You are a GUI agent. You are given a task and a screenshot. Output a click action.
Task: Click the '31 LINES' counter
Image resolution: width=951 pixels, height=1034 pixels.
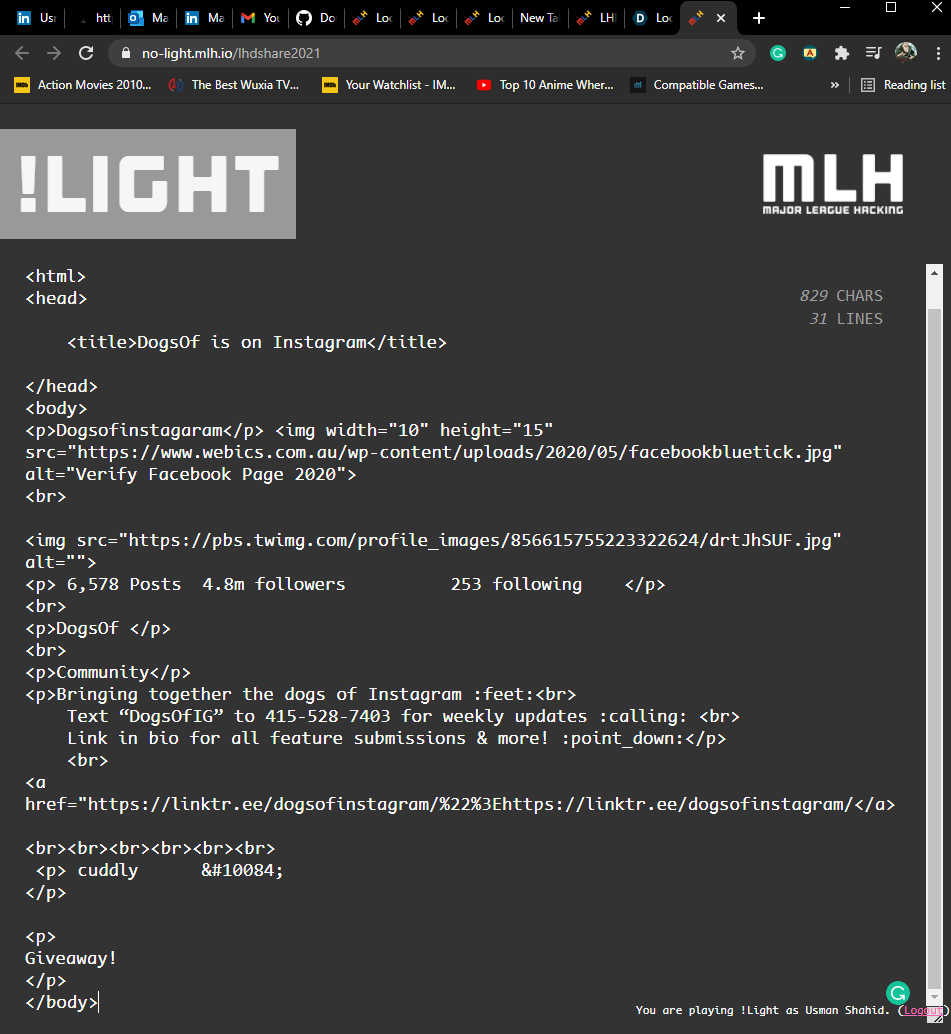pyautogui.click(x=845, y=319)
